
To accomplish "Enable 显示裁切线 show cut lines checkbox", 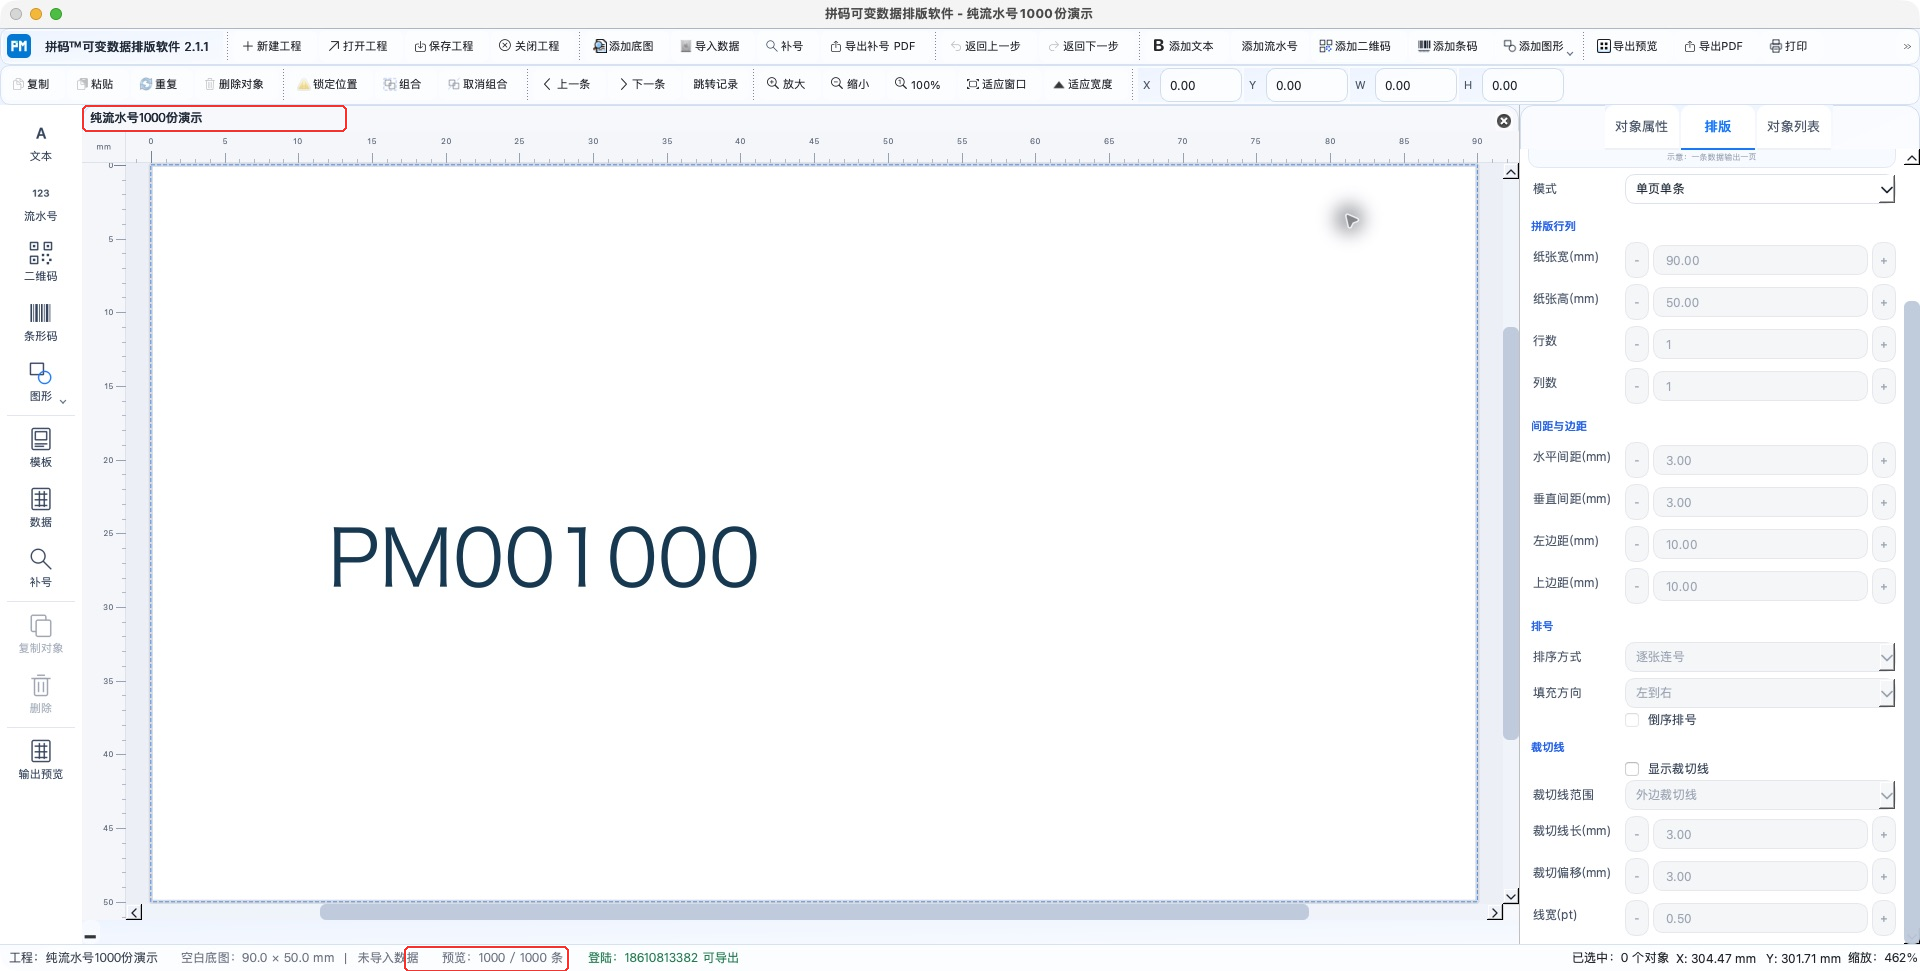I will click(1632, 769).
